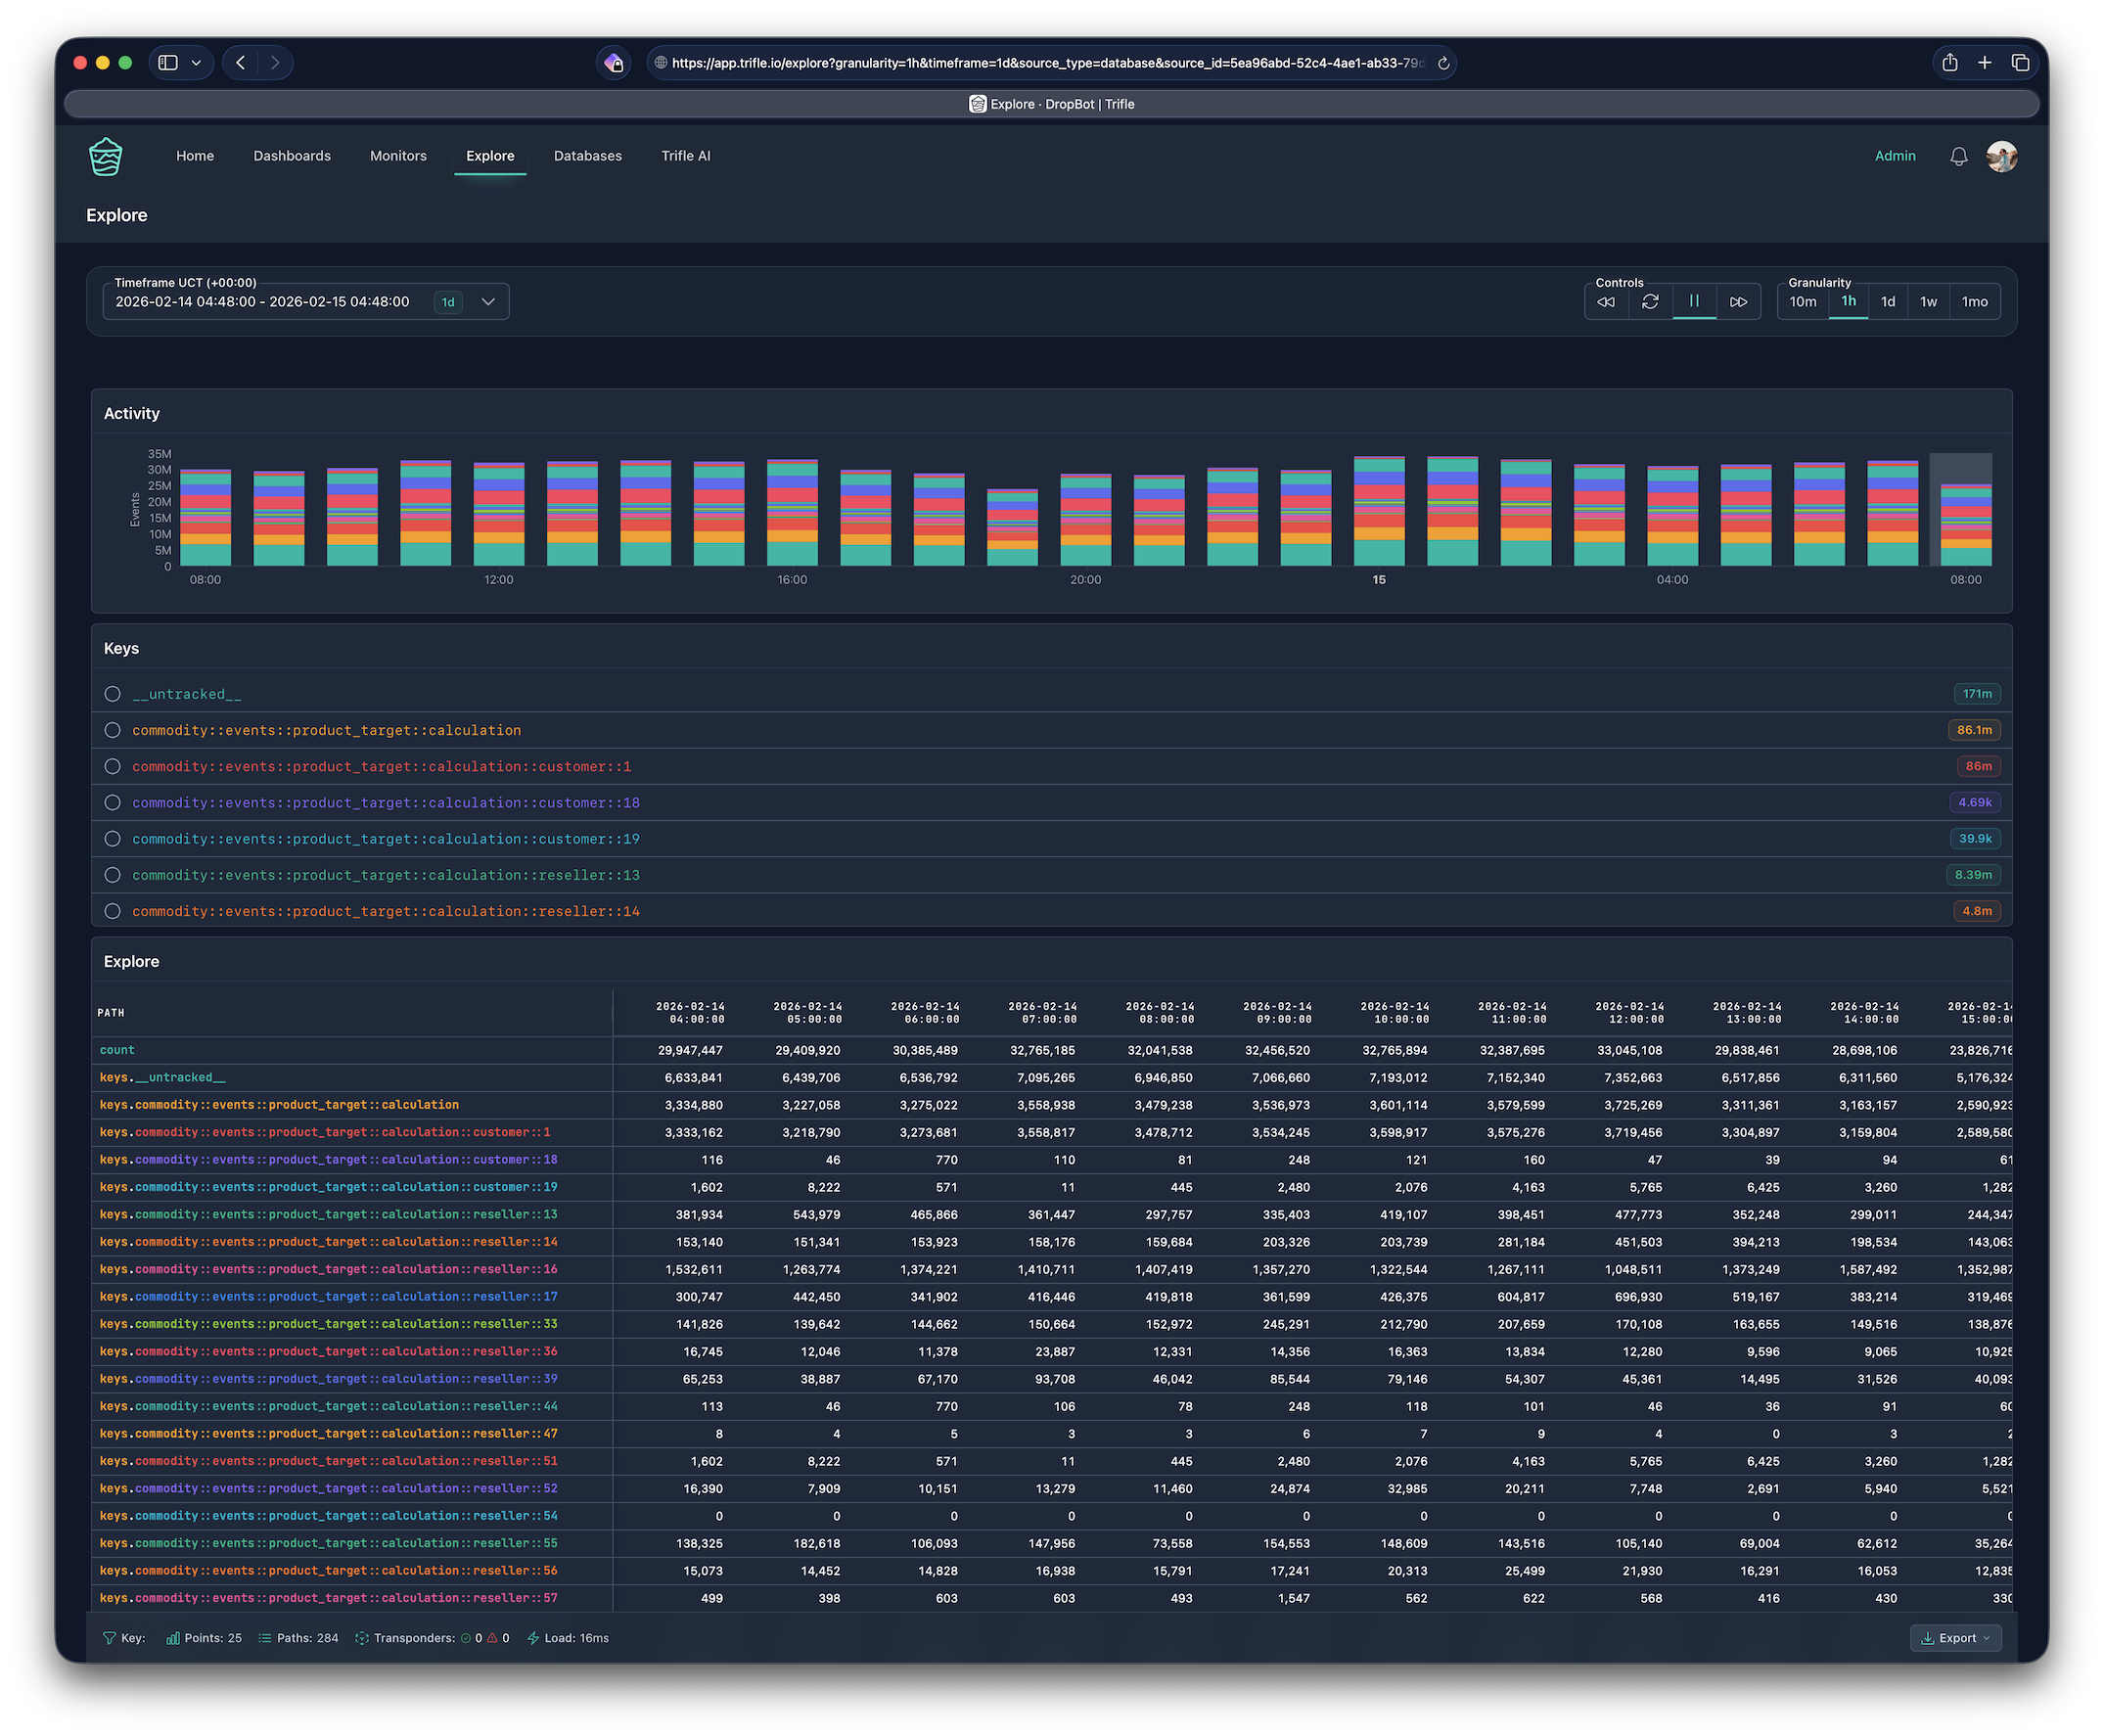Image resolution: width=2104 pixels, height=1736 pixels.
Task: Click the browser share icon
Action: pyautogui.click(x=1949, y=63)
